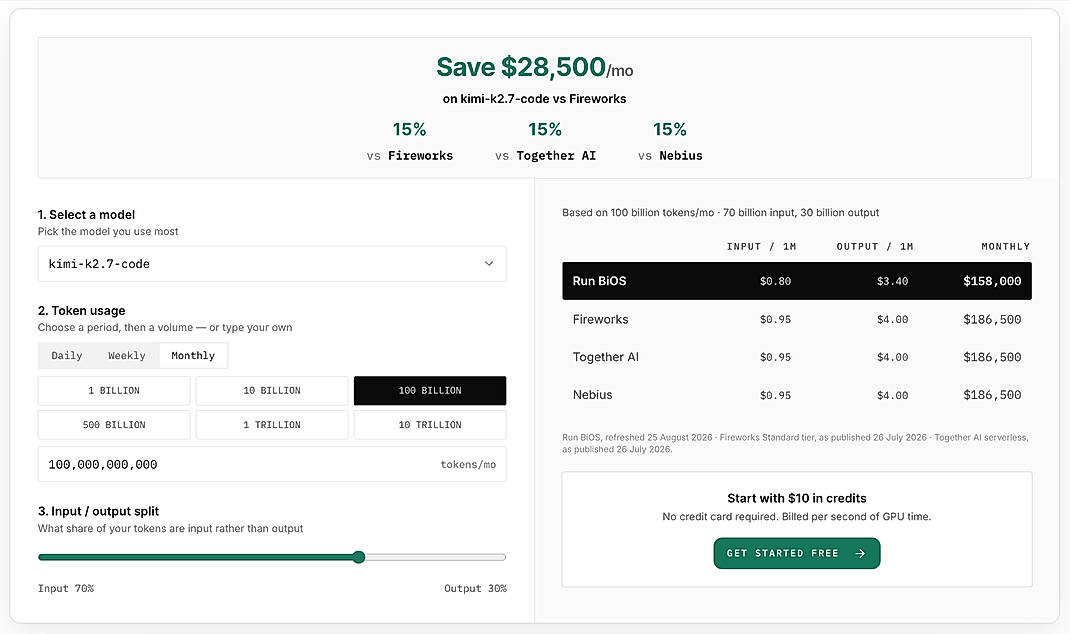Click Run BiOS monthly total $158,000
This screenshot has width=1070, height=634.
[992, 280]
